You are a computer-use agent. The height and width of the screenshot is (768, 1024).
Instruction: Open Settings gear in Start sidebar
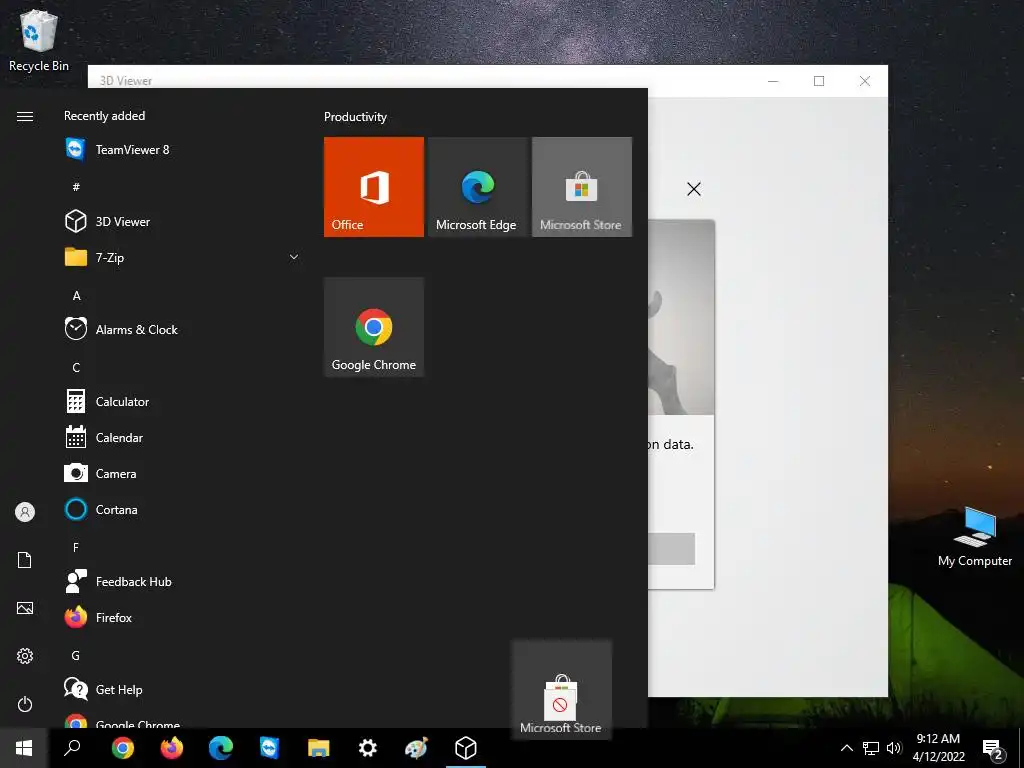pos(25,656)
